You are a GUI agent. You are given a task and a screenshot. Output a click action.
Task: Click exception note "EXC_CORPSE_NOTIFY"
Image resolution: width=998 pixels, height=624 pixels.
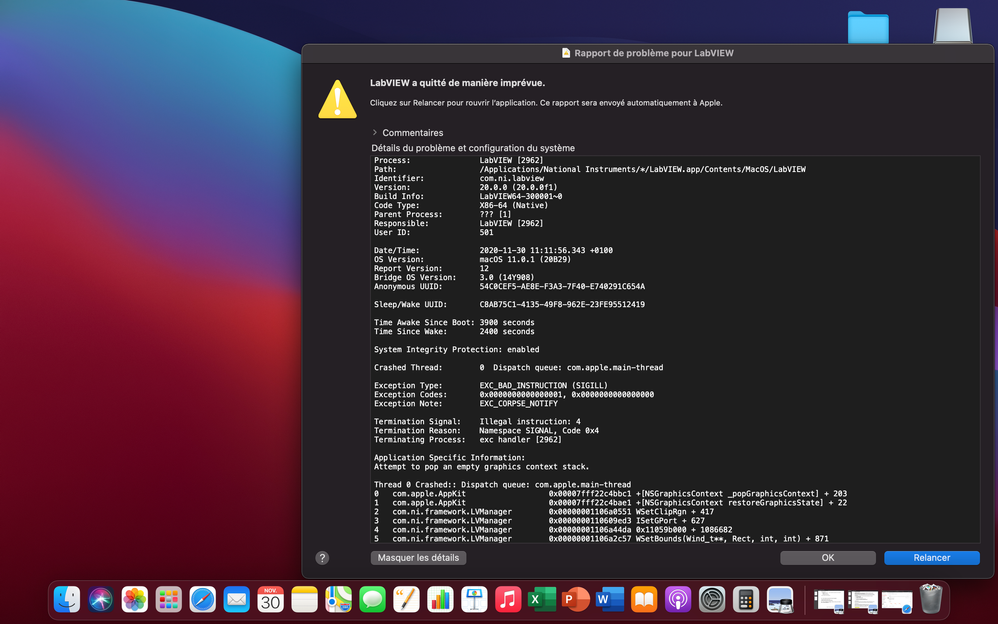(x=518, y=403)
